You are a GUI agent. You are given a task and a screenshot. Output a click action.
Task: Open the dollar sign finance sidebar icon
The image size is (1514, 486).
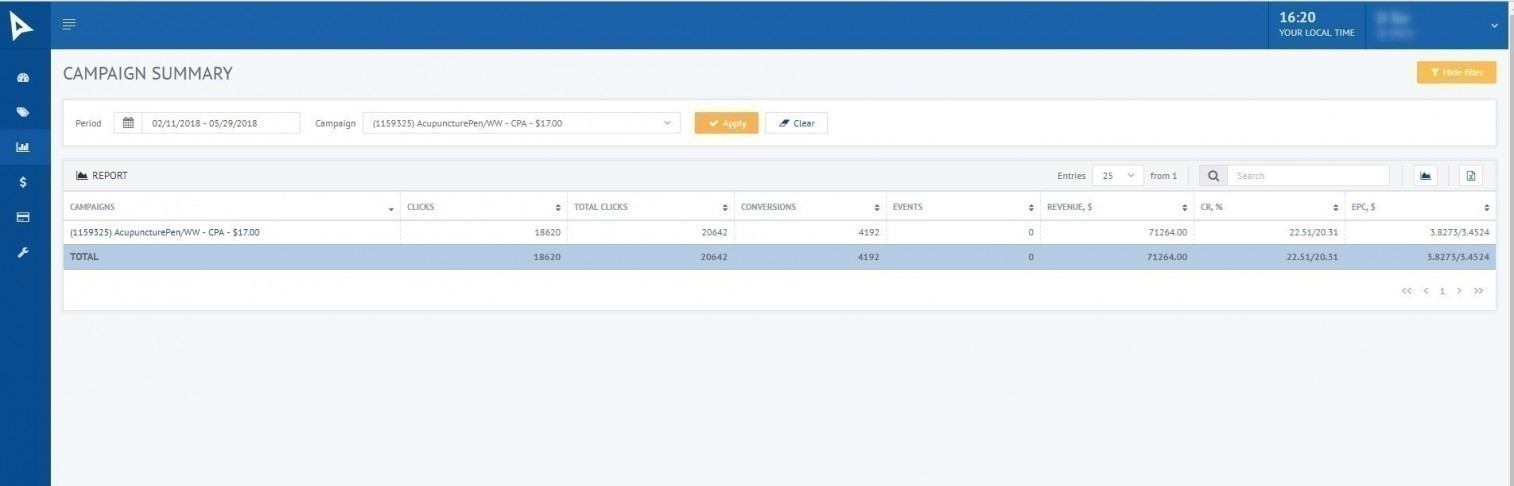point(23,182)
